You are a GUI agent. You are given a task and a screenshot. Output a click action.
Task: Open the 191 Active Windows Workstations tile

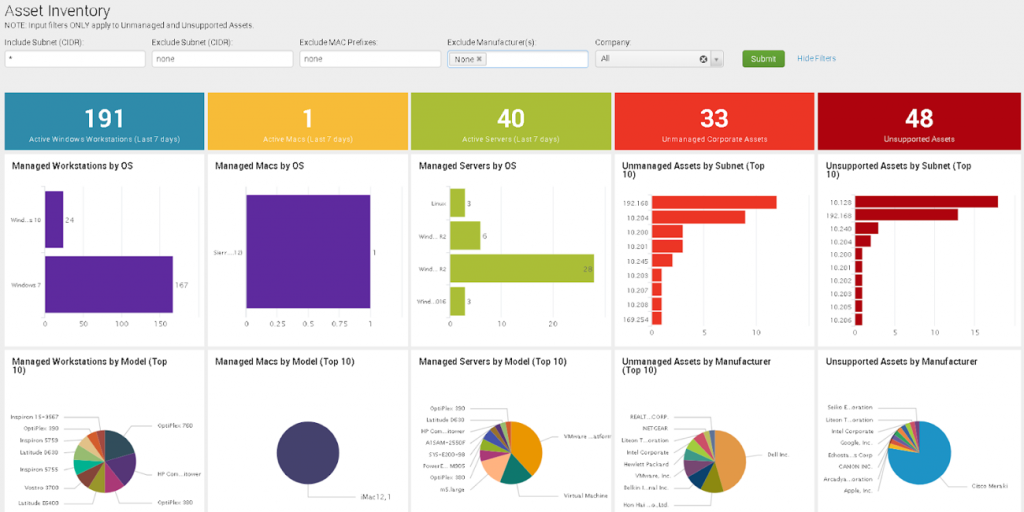(x=104, y=121)
